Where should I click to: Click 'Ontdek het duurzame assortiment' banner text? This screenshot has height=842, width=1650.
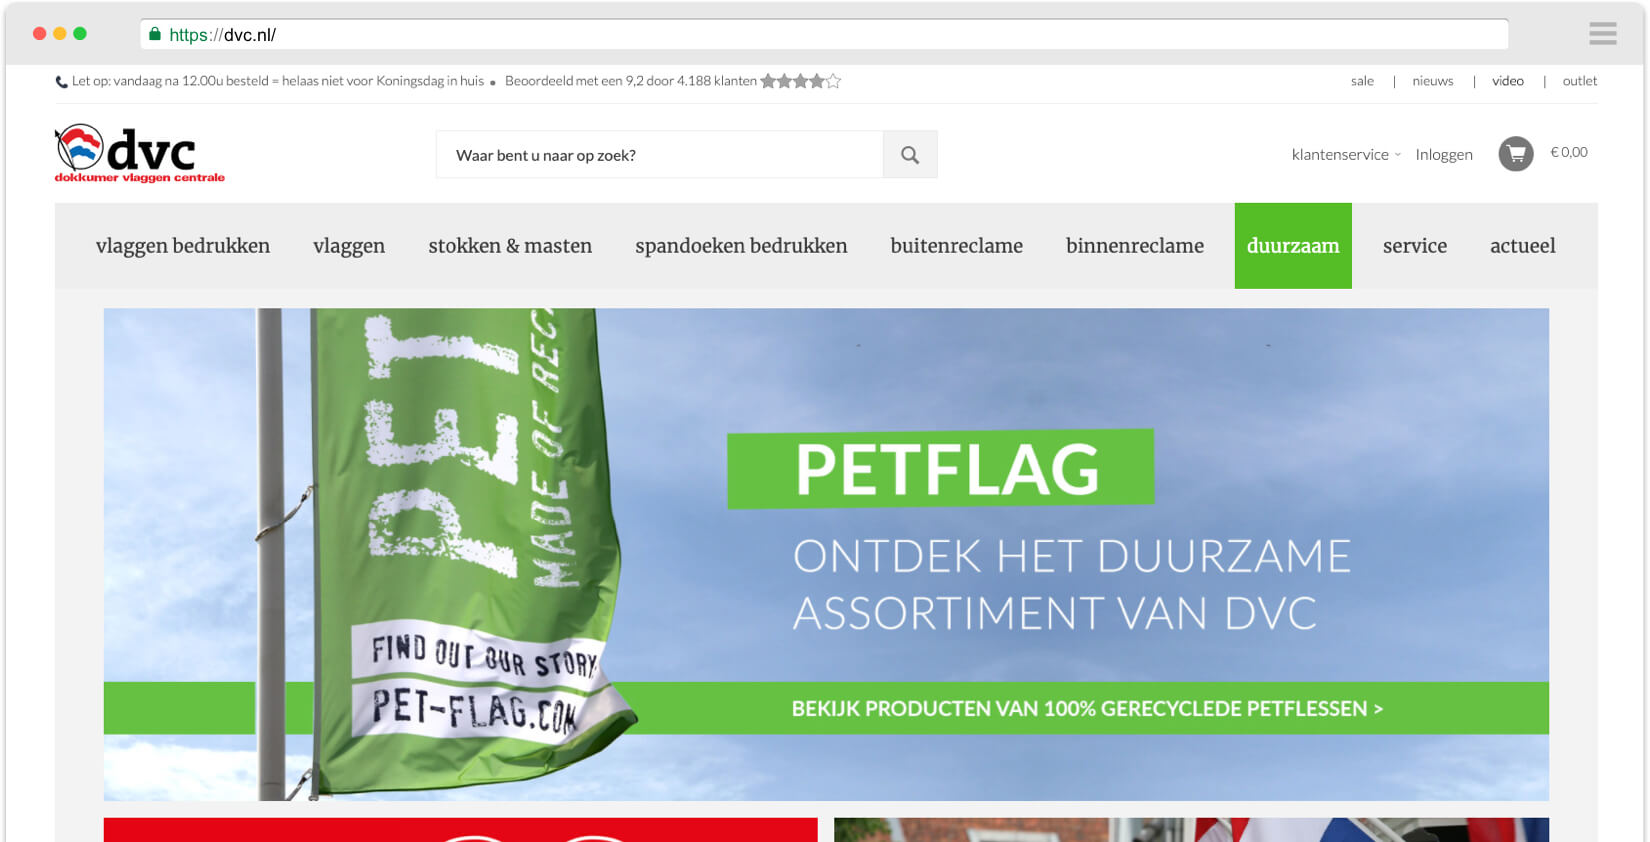[1072, 584]
